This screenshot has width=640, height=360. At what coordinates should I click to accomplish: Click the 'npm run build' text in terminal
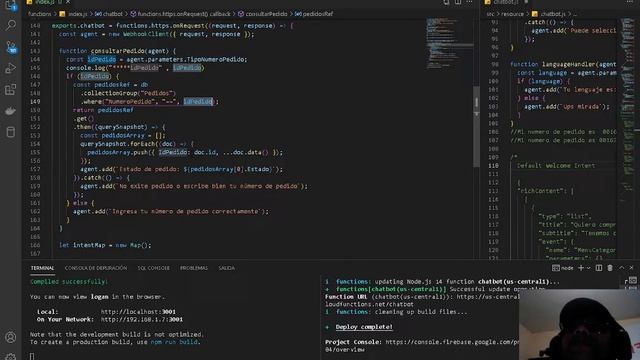tap(174, 342)
